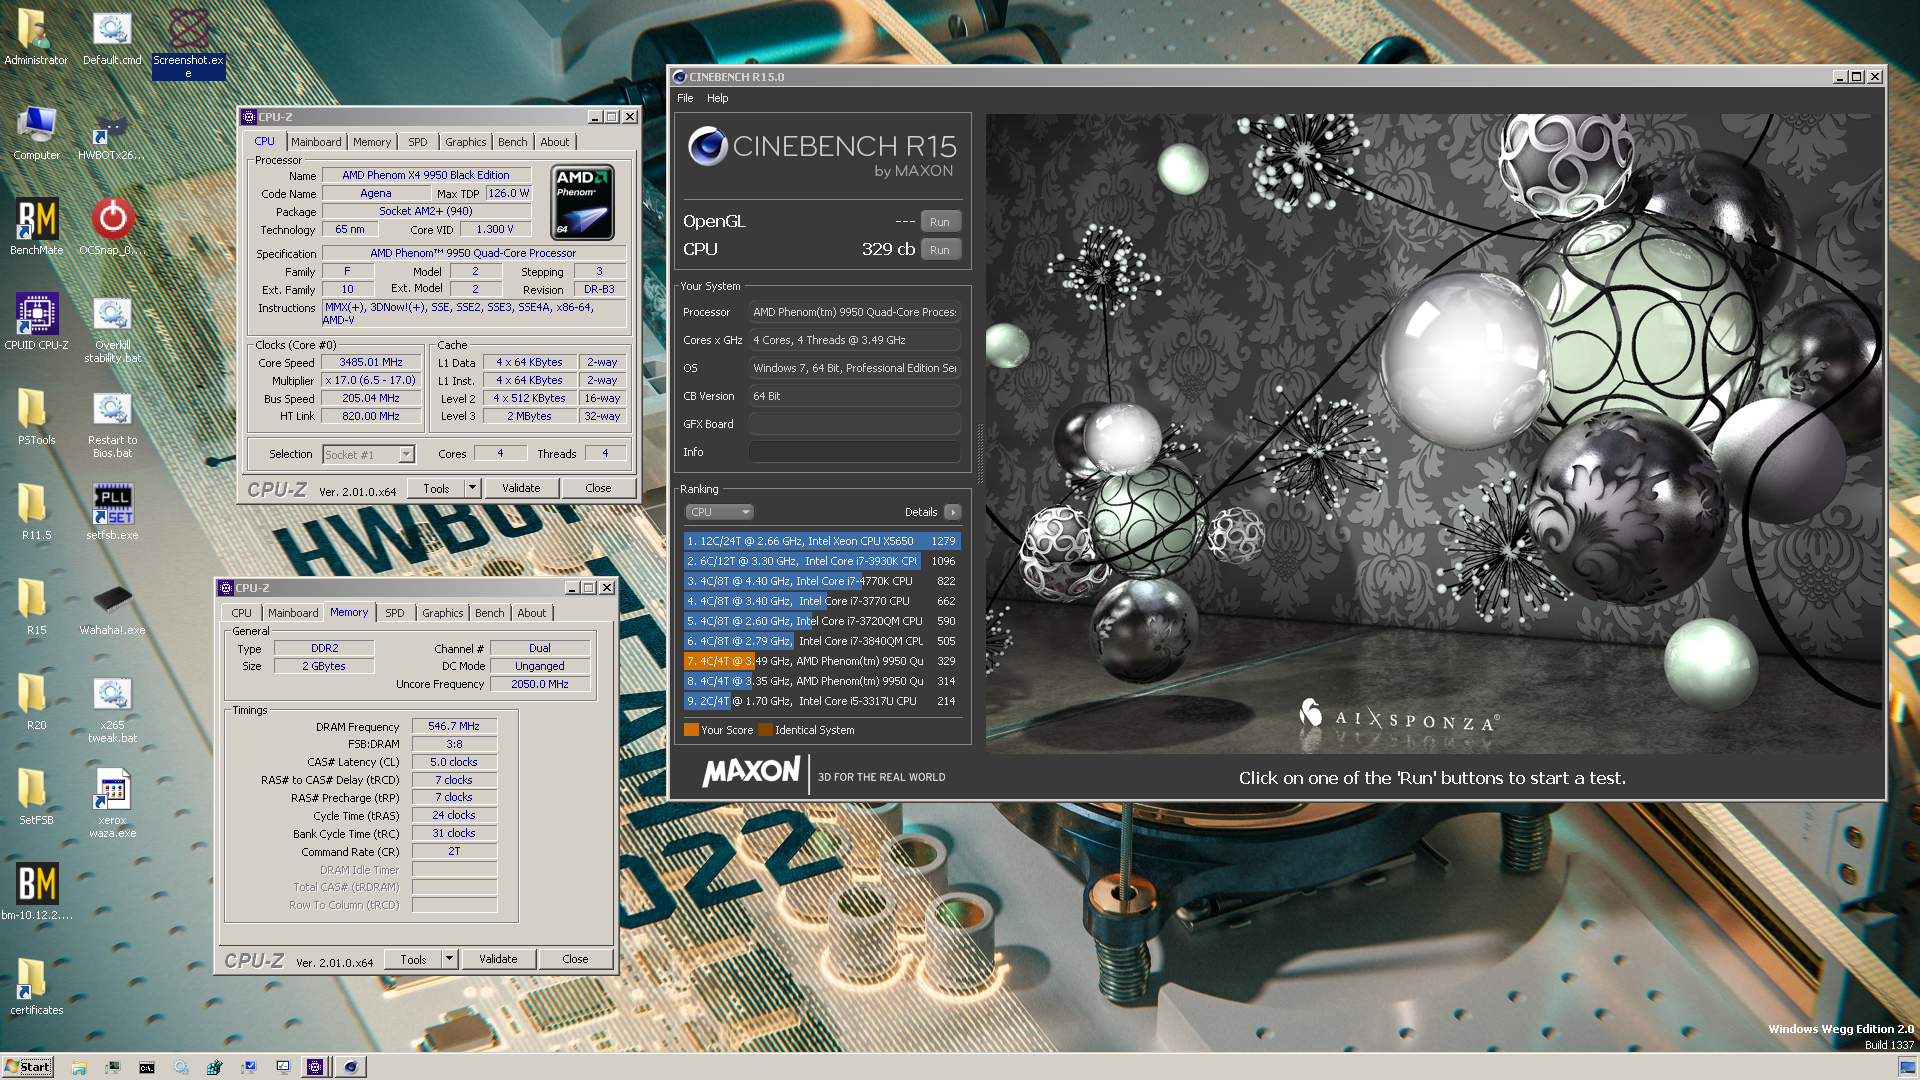1920x1080 pixels.
Task: Open Bench tab in lower CPU-Z window
Action: pyautogui.click(x=490, y=613)
